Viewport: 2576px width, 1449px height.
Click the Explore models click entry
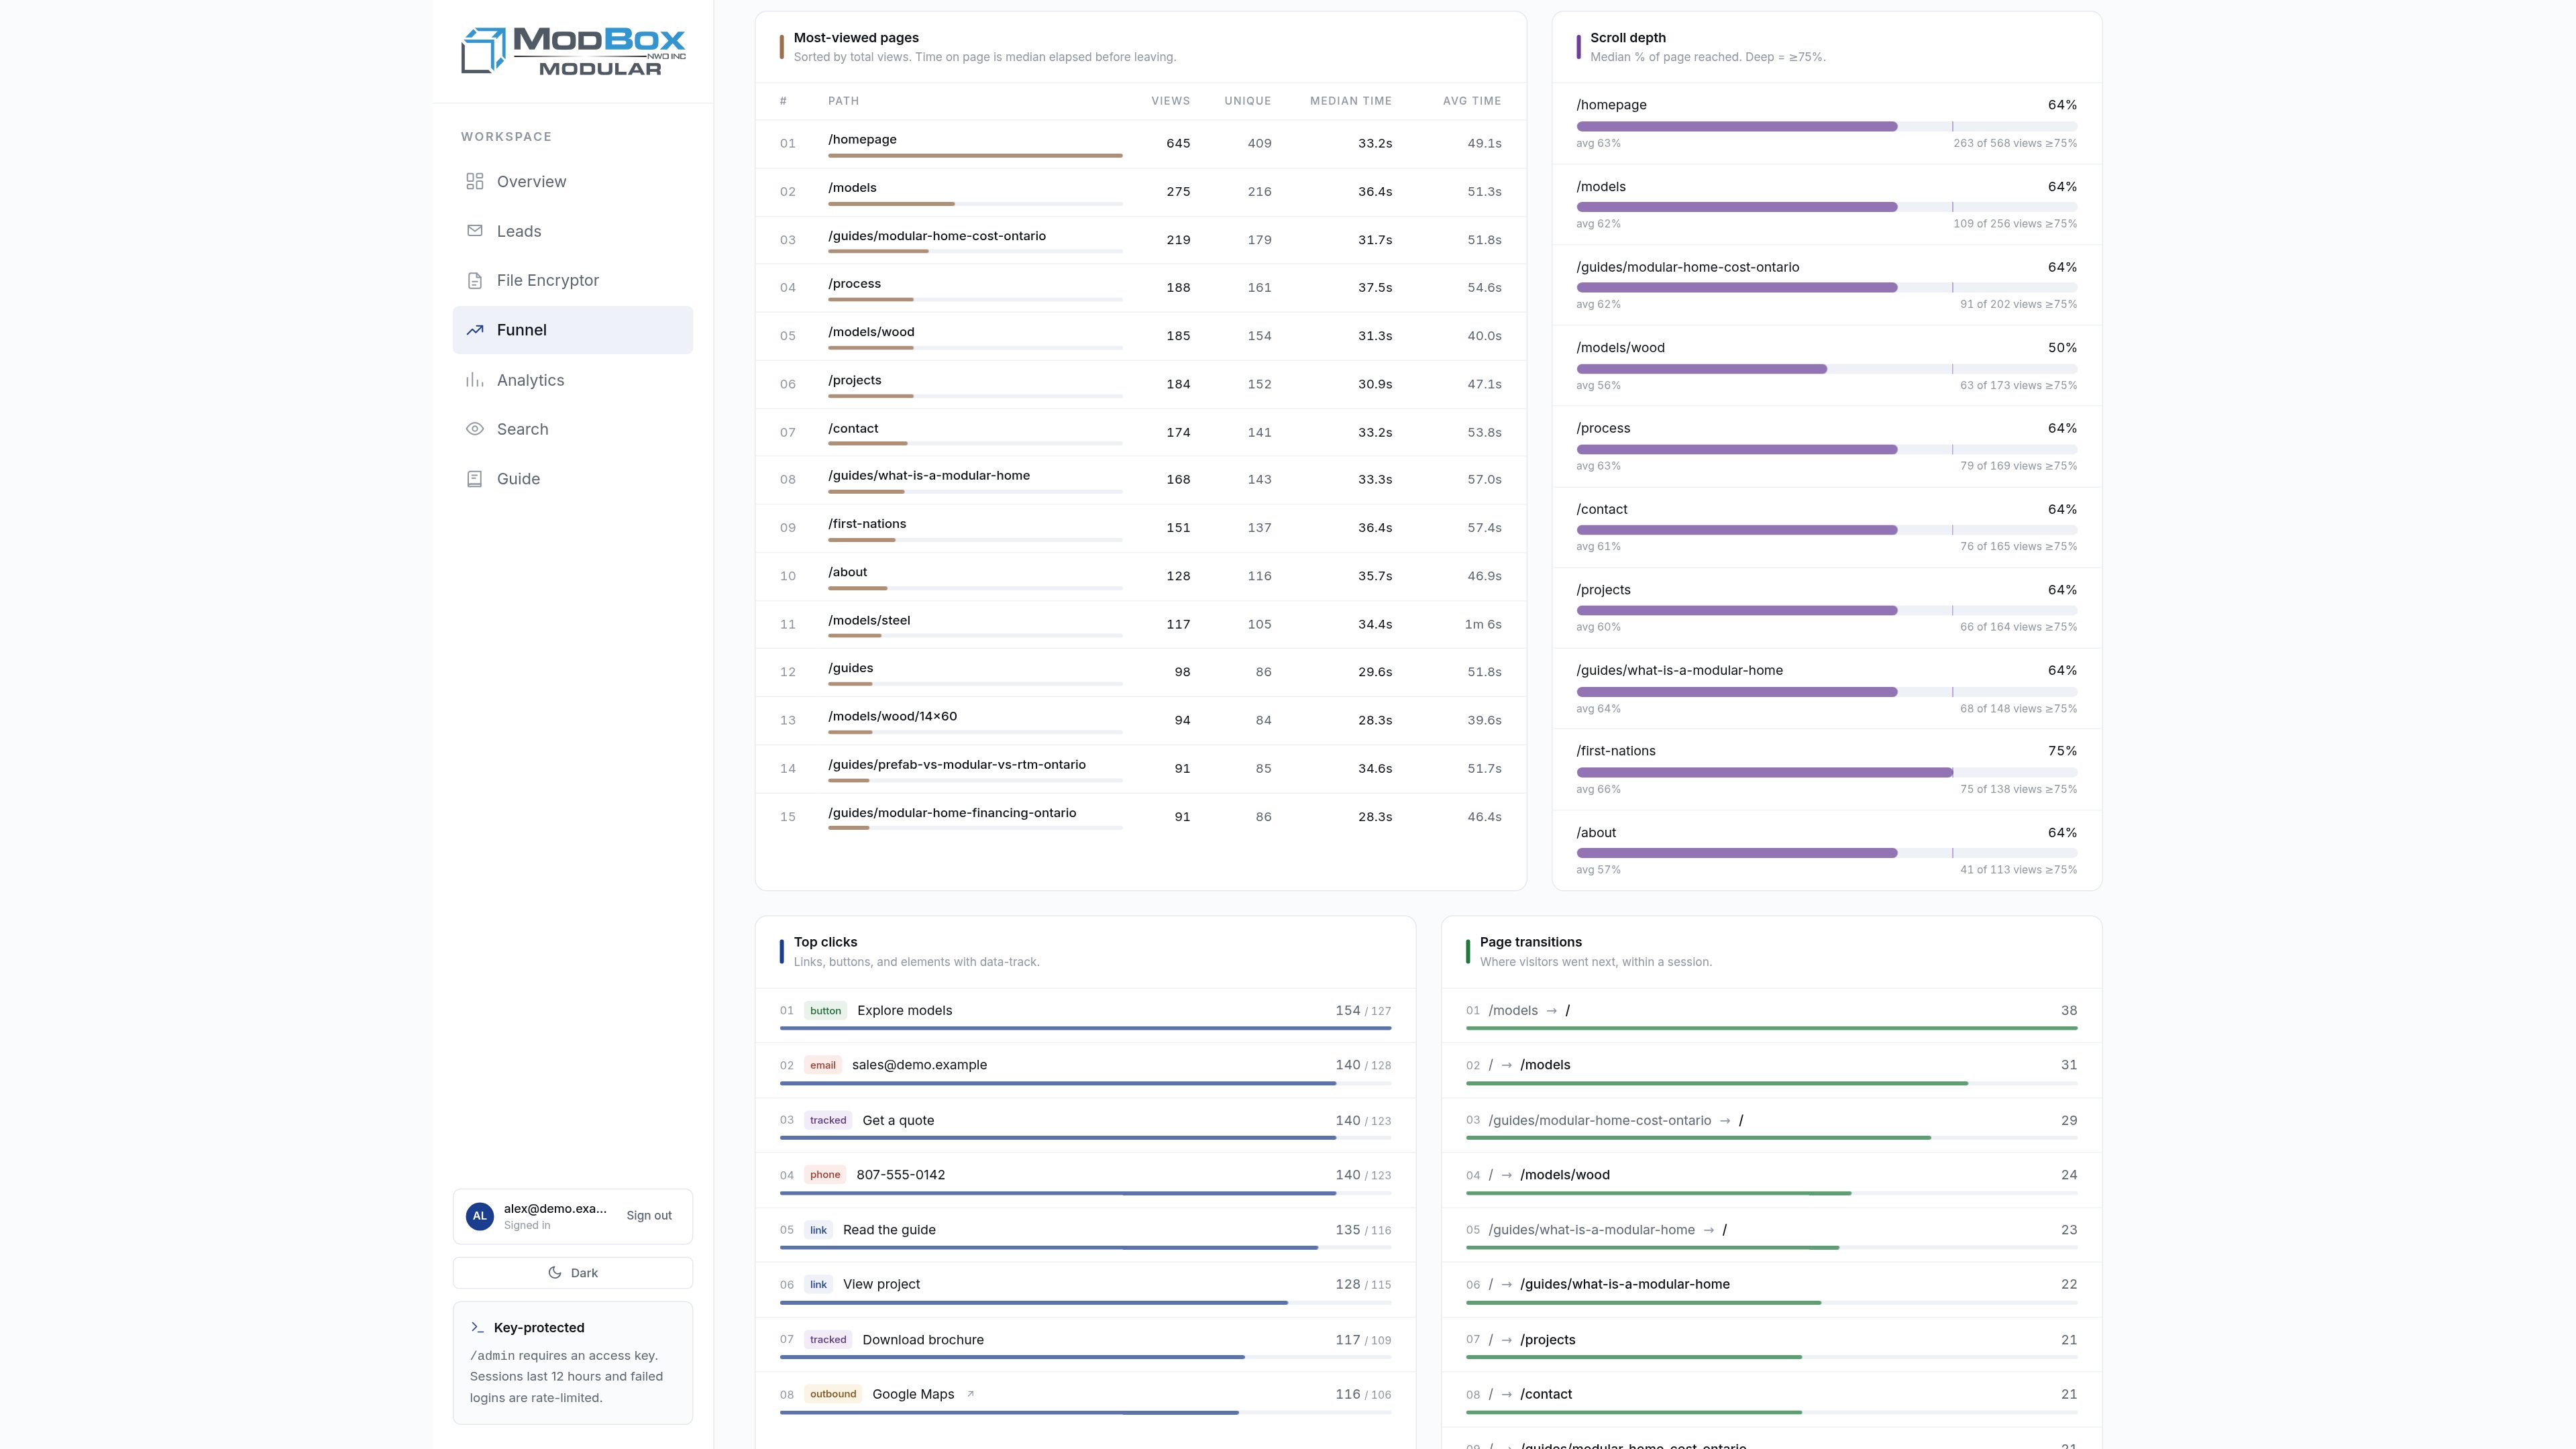click(x=1085, y=1016)
